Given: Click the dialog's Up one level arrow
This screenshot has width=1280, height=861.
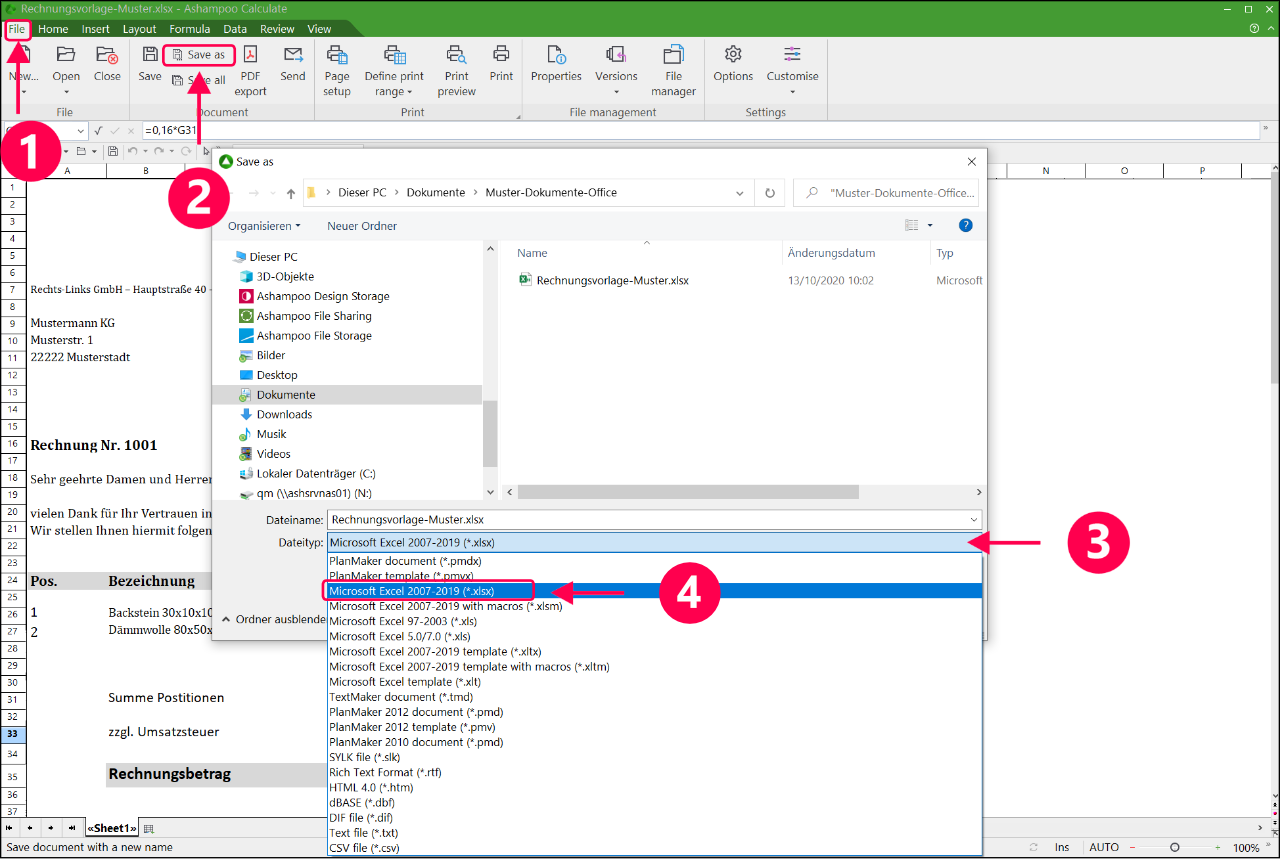Looking at the screenshot, I should click(291, 193).
